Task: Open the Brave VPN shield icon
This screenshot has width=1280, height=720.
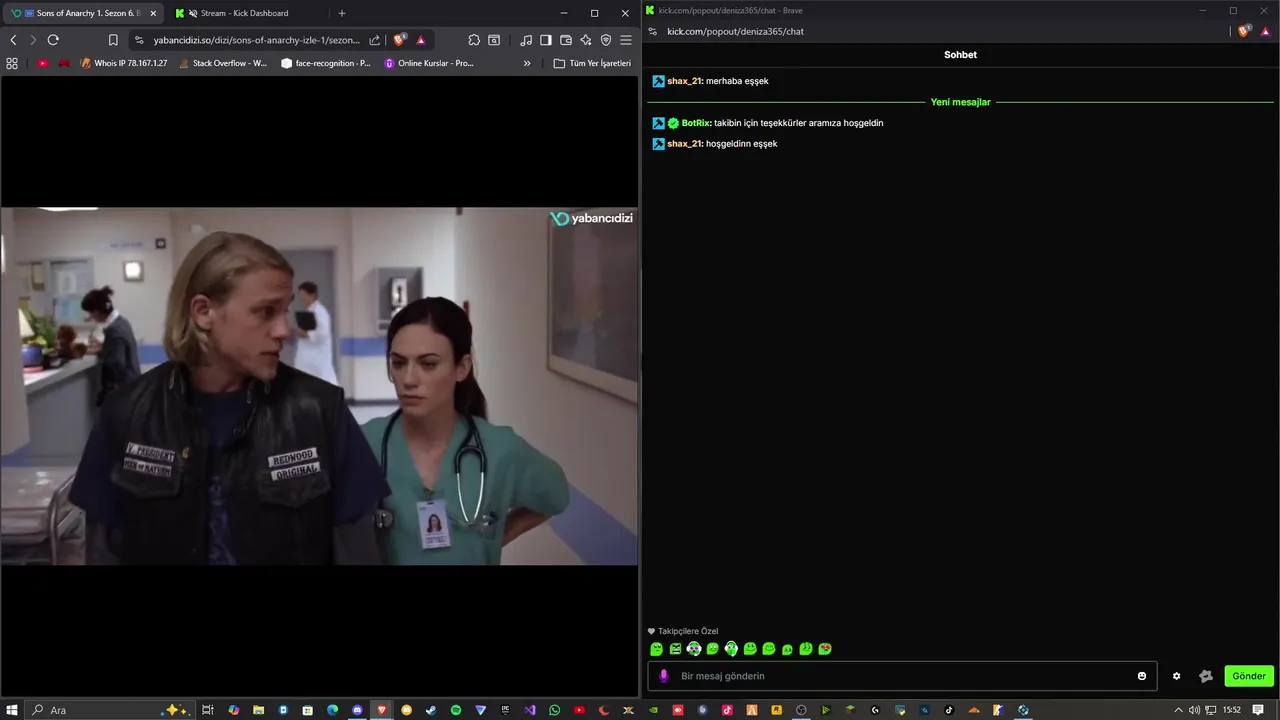Action: [x=606, y=40]
